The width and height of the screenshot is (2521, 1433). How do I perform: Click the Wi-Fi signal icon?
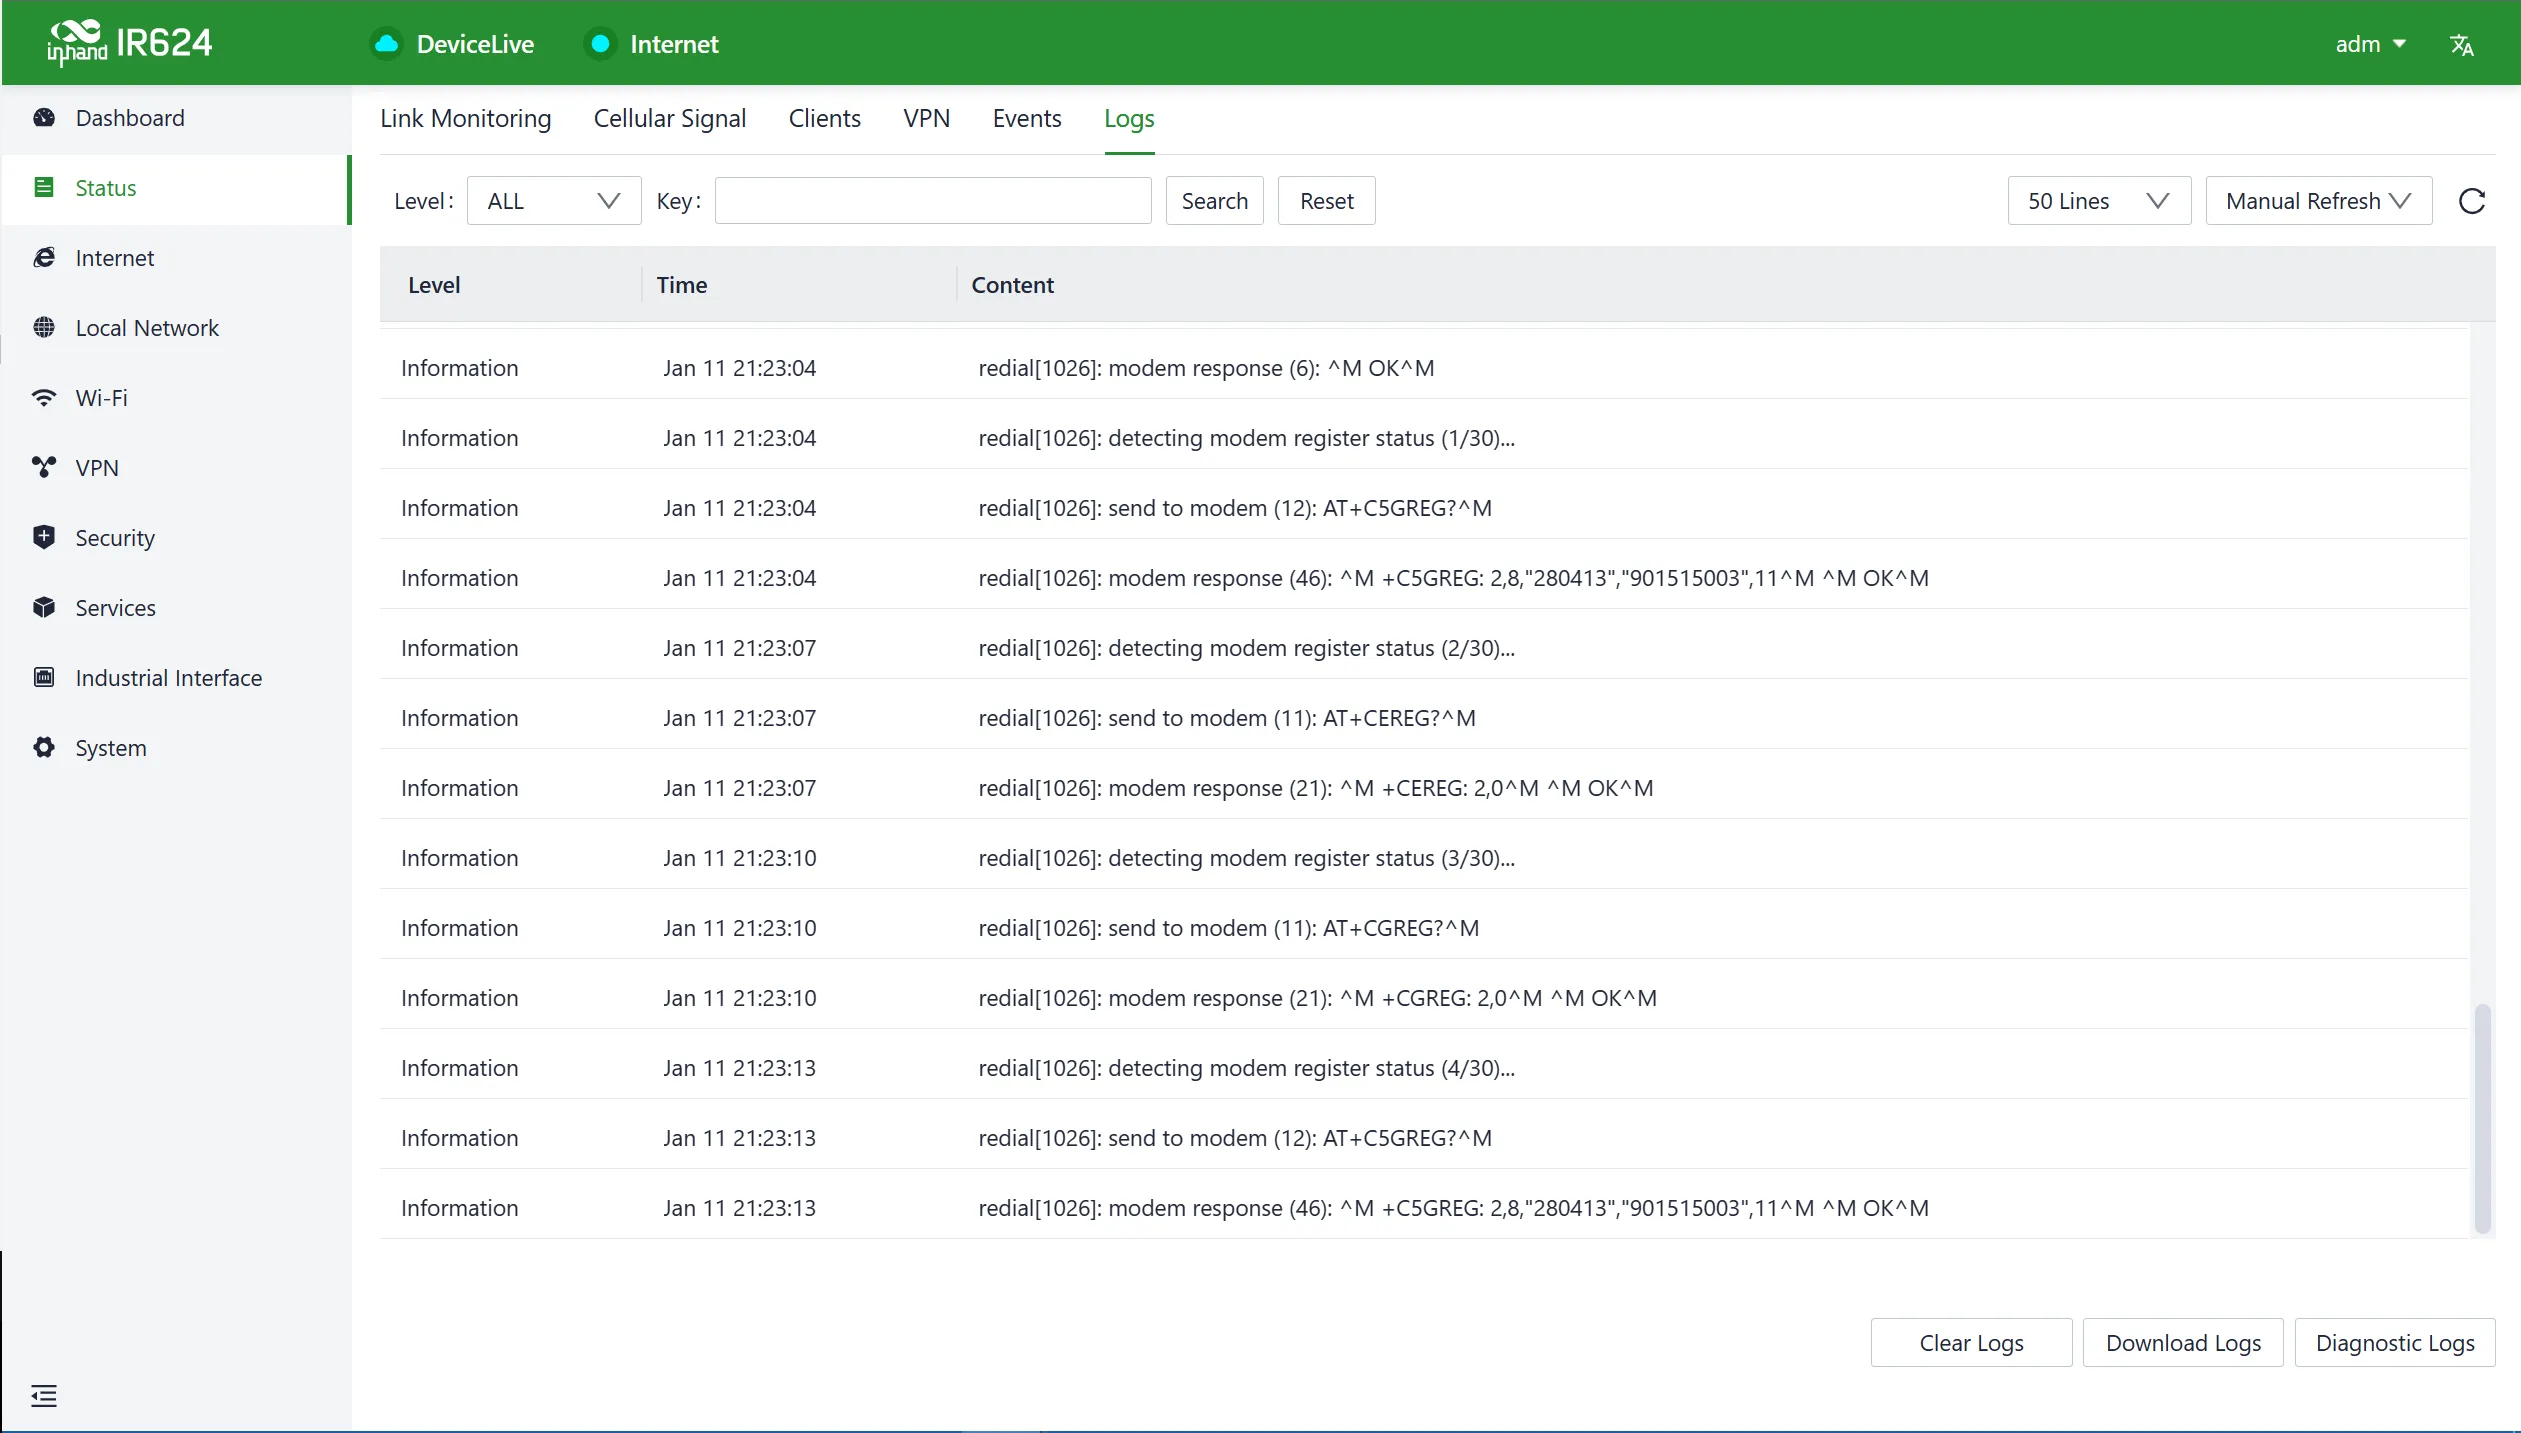44,398
